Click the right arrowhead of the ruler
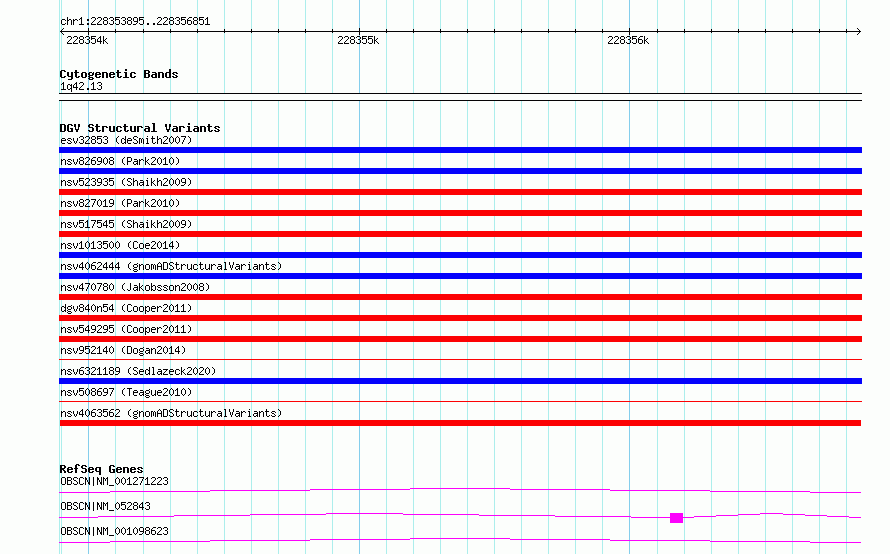890x554 pixels. tap(858, 31)
